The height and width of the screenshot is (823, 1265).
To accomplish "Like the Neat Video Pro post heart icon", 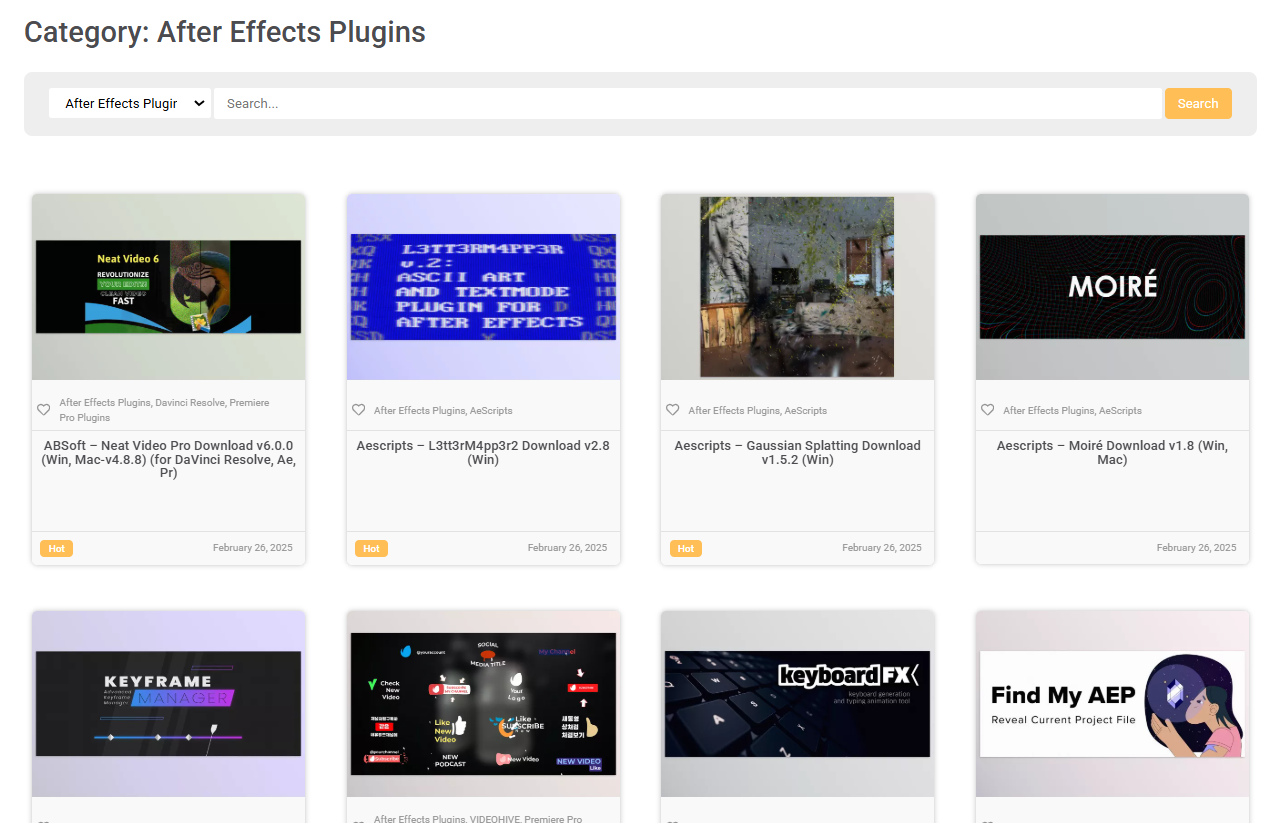I will (44, 410).
